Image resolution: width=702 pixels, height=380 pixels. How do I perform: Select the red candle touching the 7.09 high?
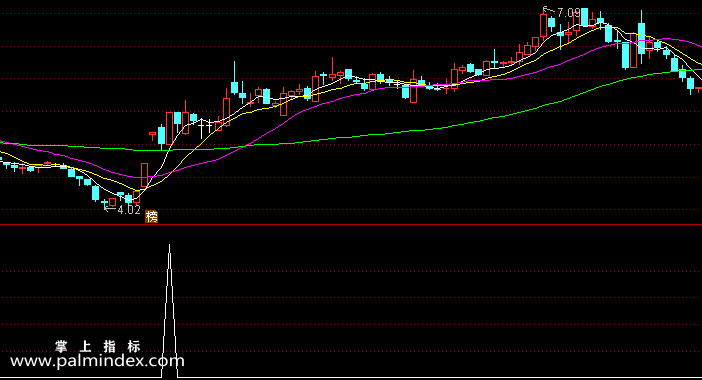coord(544,25)
